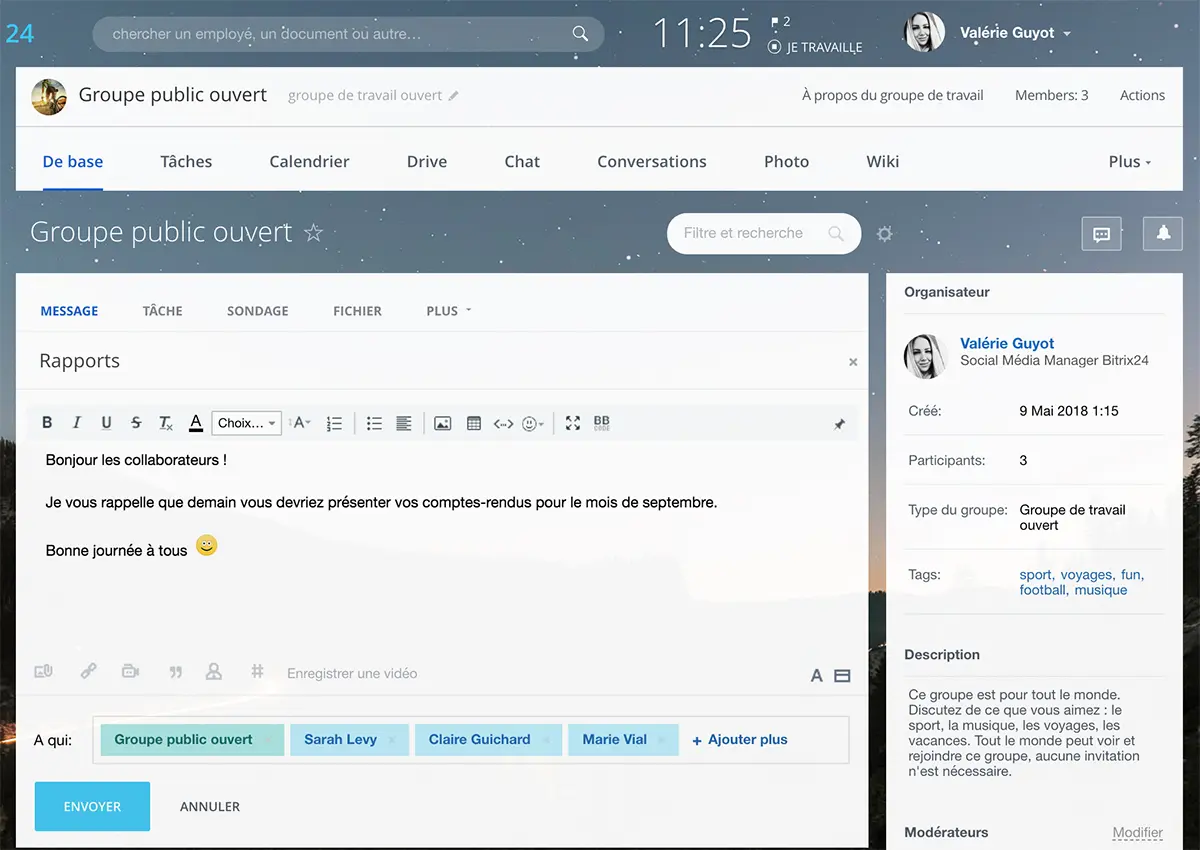The width and height of the screenshot is (1200, 850).
Task: Click the BB code mode icon
Action: 601,423
